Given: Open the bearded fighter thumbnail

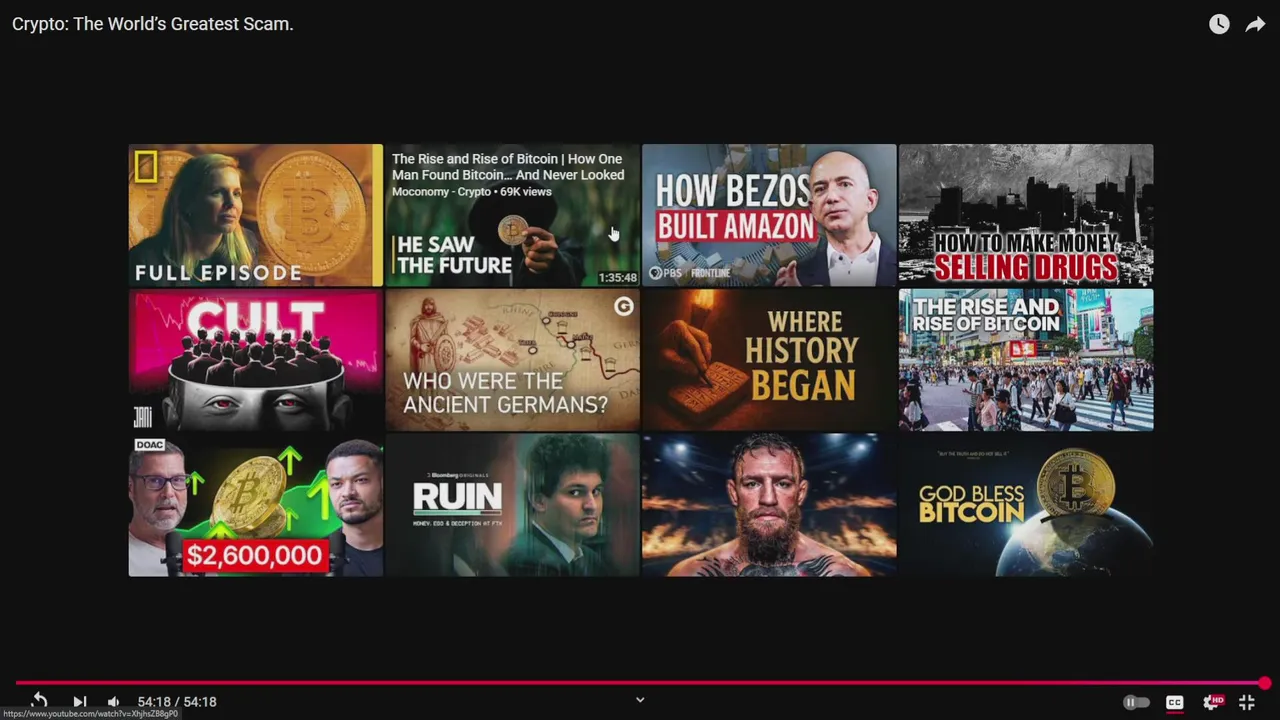Looking at the screenshot, I should (769, 505).
